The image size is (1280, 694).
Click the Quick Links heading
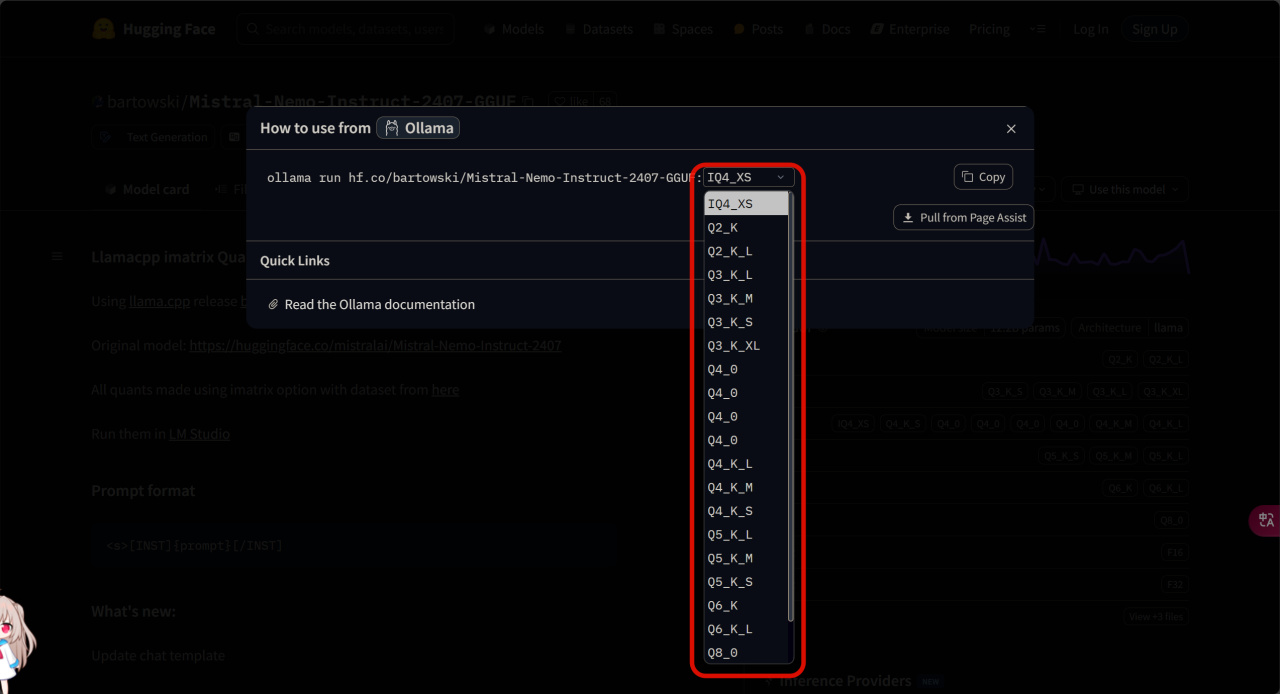[295, 260]
